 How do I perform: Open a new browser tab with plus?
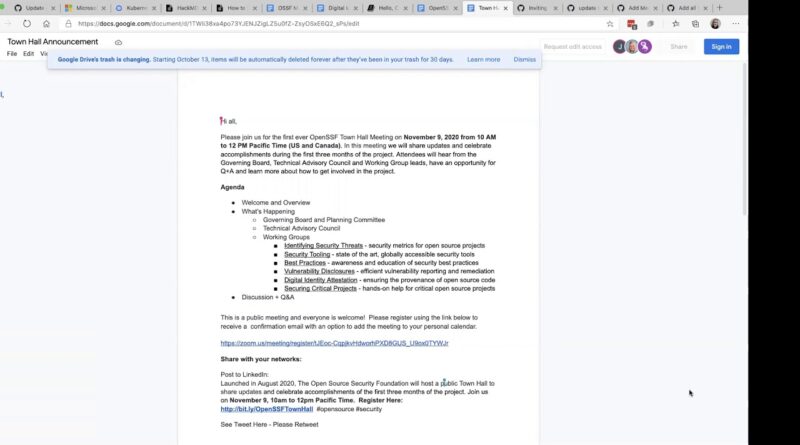pos(720,8)
